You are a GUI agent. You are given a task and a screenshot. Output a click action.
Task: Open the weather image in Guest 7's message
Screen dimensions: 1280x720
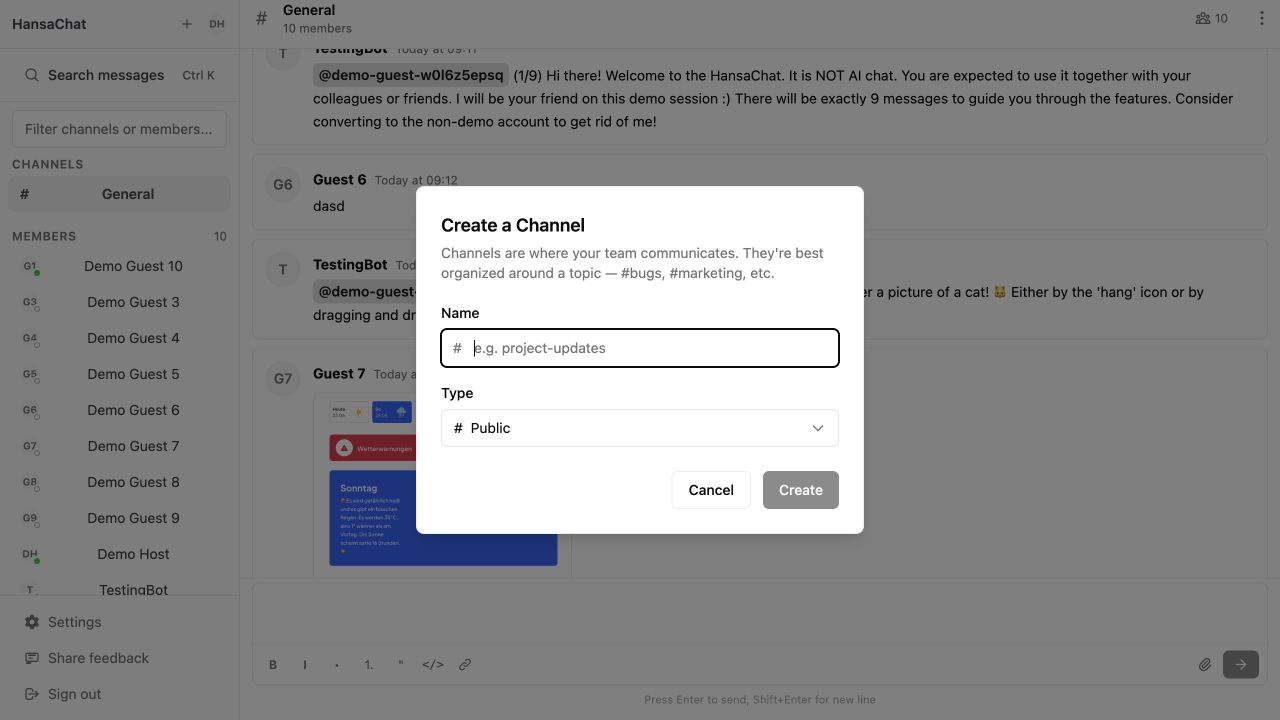443,486
